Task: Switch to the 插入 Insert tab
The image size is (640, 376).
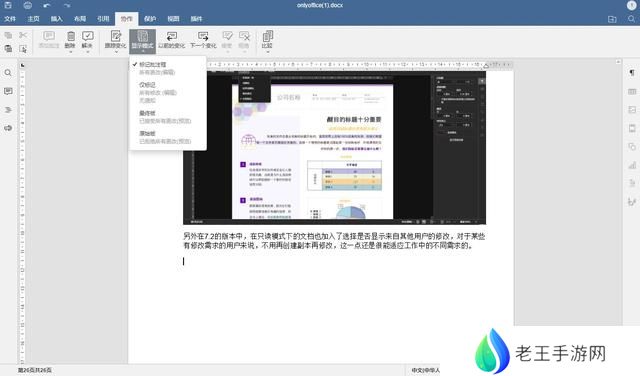Action: point(57,19)
